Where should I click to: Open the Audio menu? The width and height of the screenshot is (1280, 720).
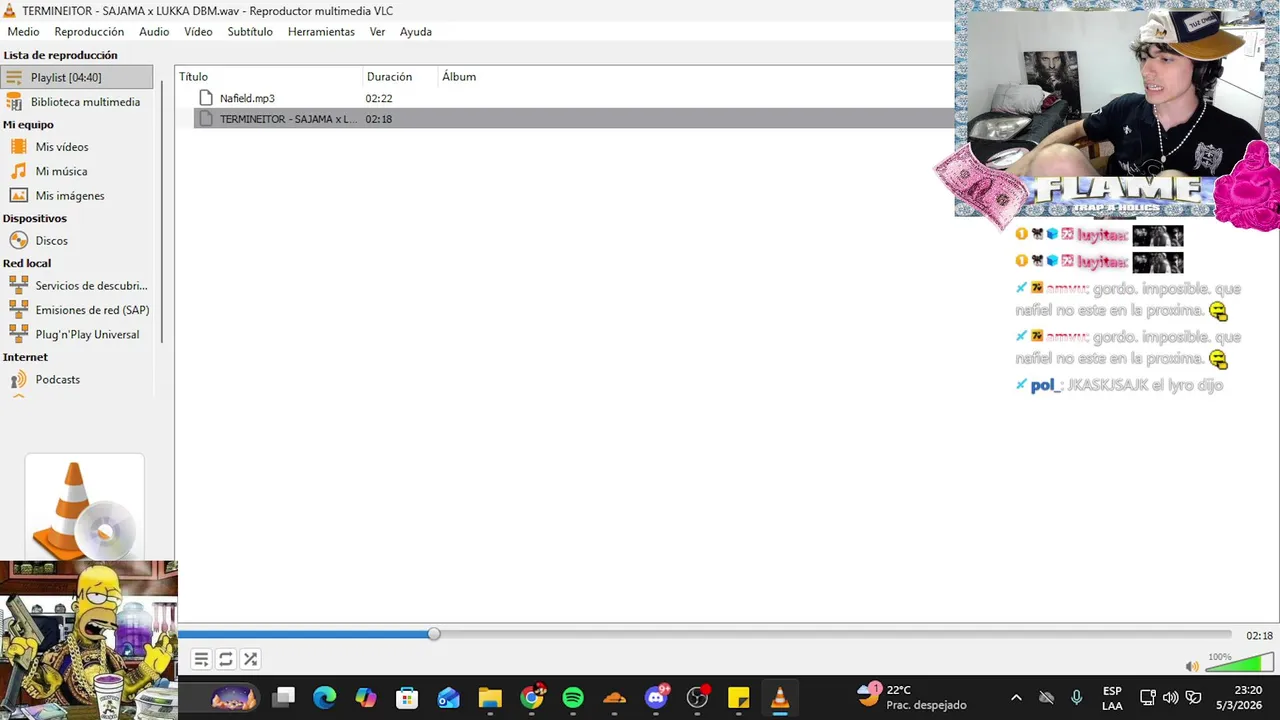pos(154,32)
